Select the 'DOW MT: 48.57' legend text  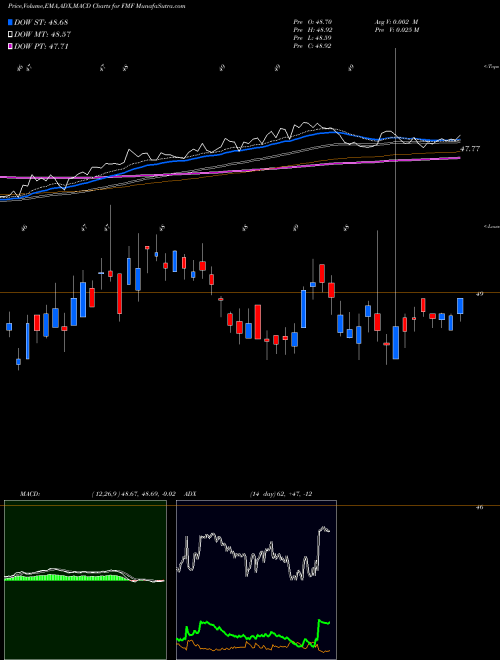tap(43, 35)
